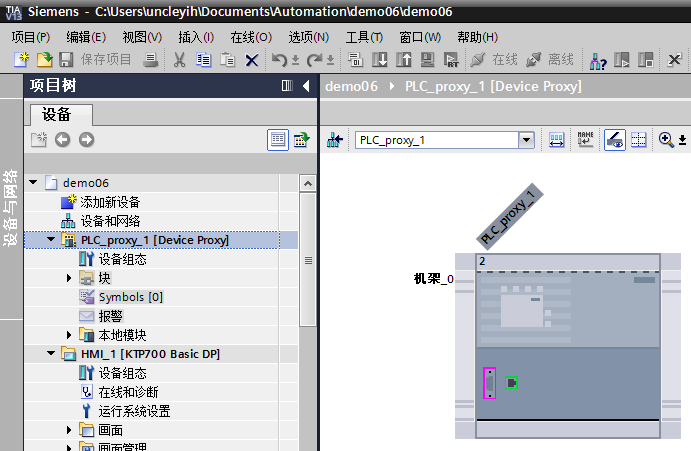Click the Compile icon in toolbar
This screenshot has width=691, height=451.
pos(355,59)
